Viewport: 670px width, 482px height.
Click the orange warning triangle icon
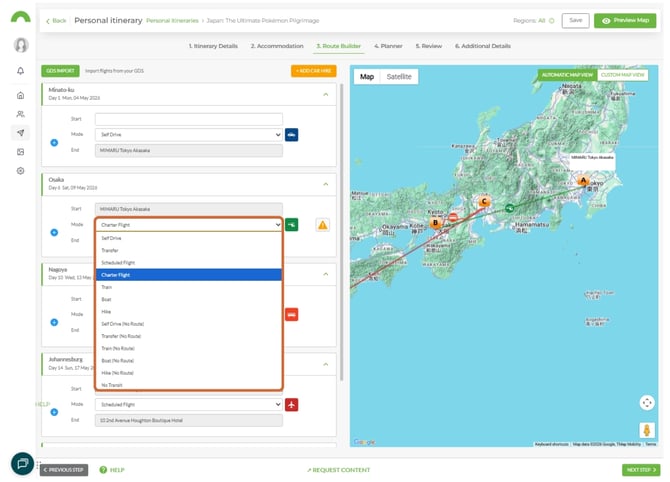pos(323,225)
